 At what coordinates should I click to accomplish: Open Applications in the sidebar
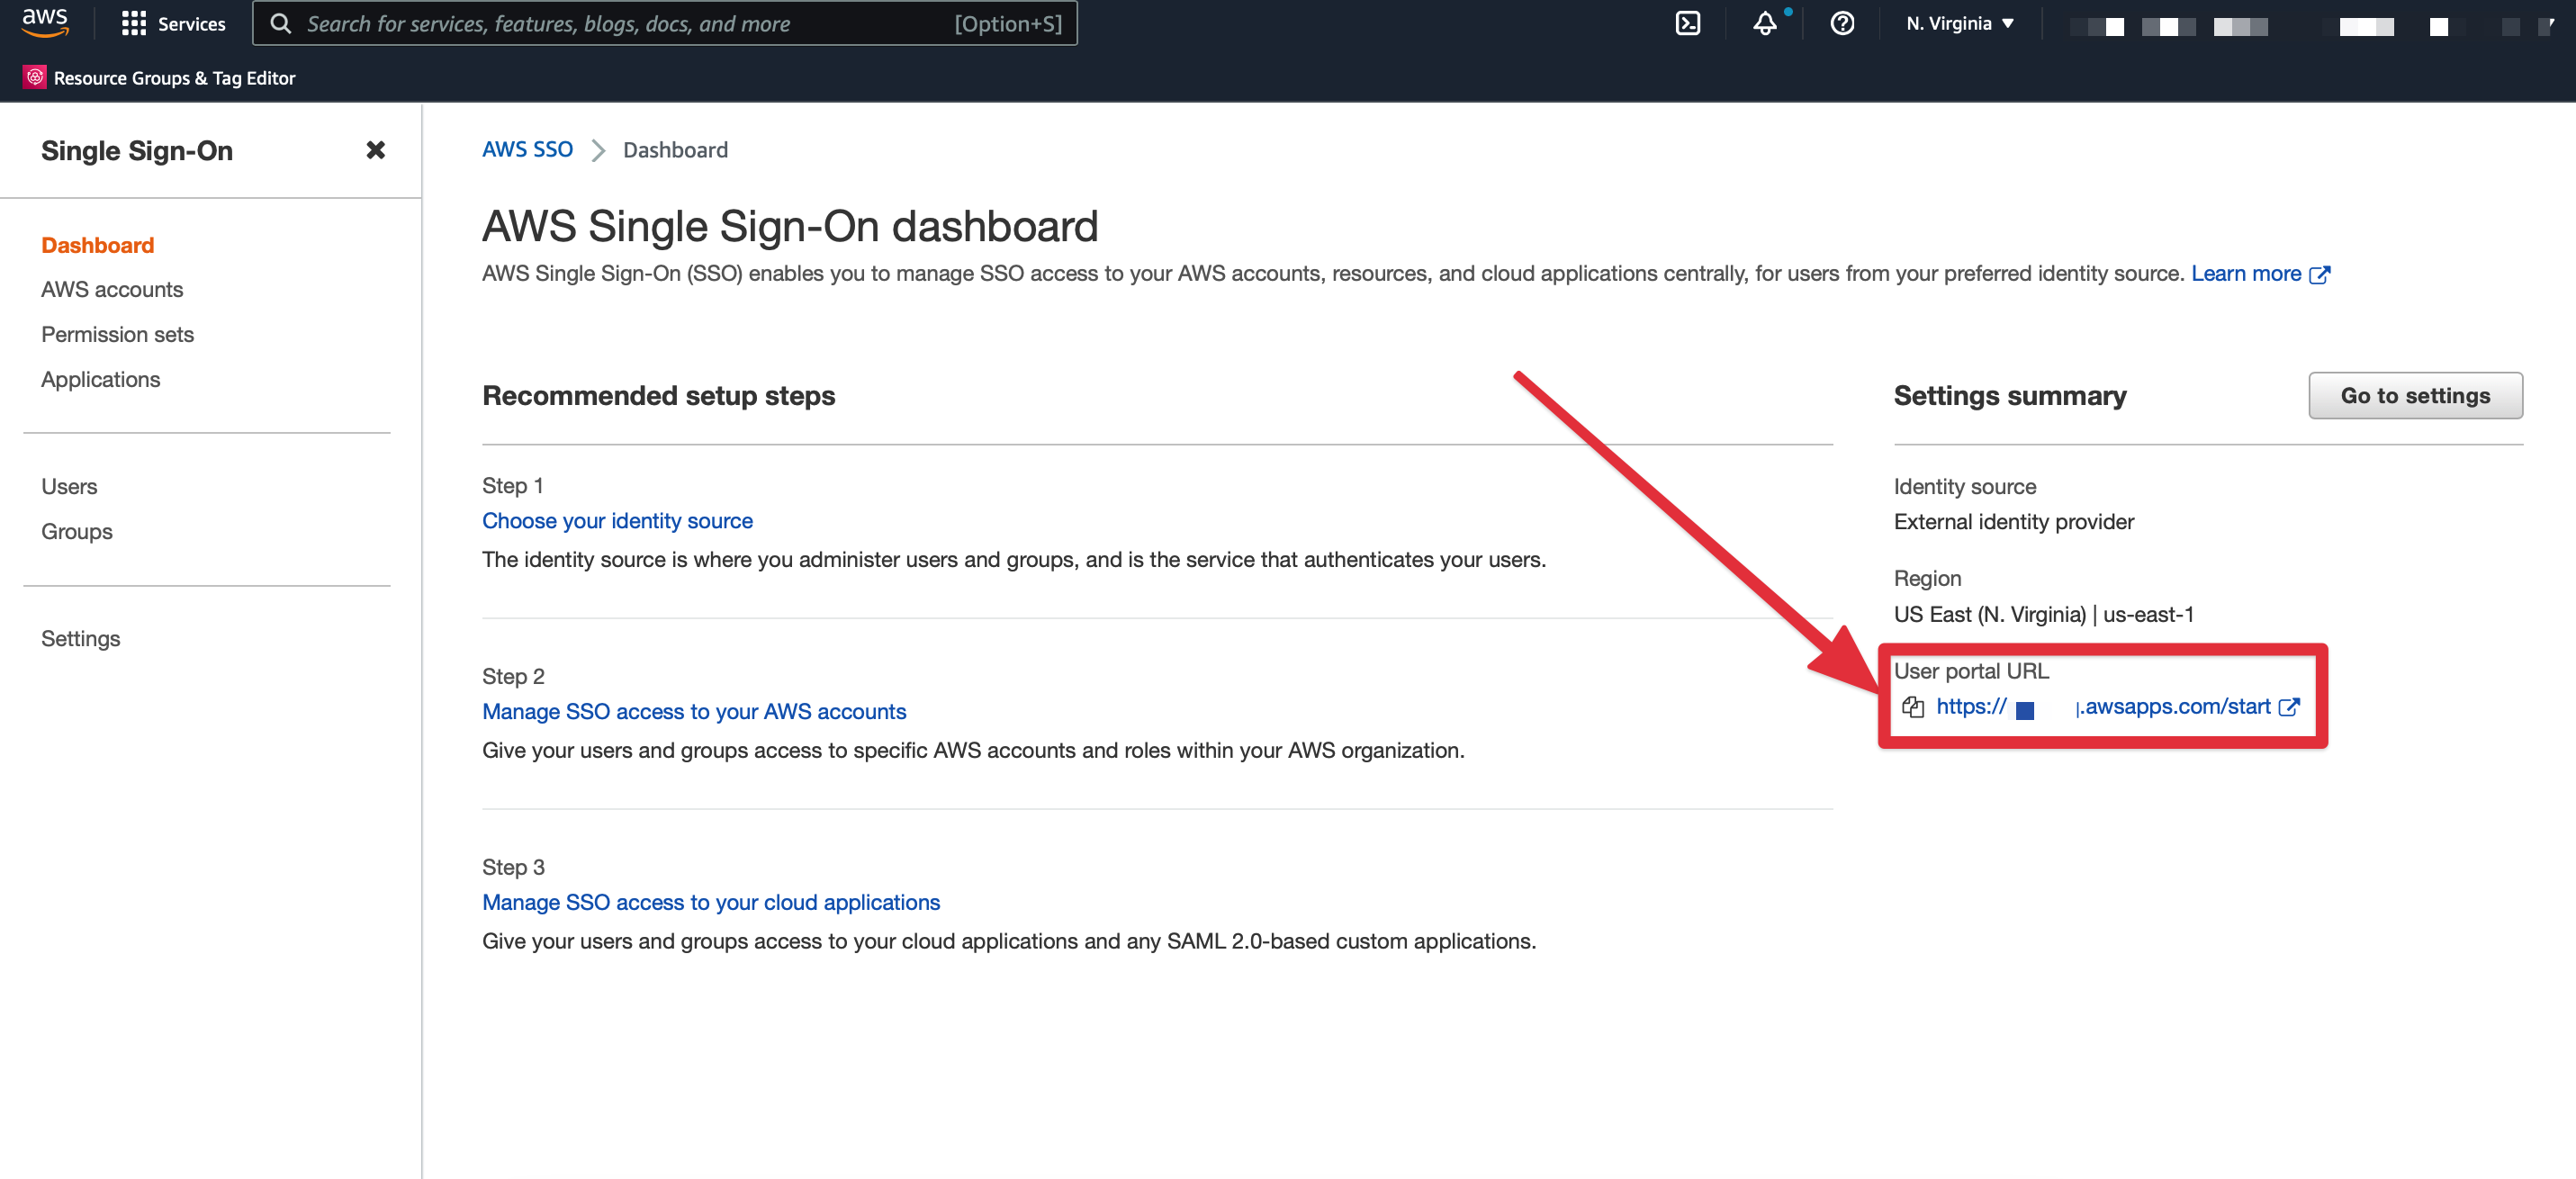point(100,380)
